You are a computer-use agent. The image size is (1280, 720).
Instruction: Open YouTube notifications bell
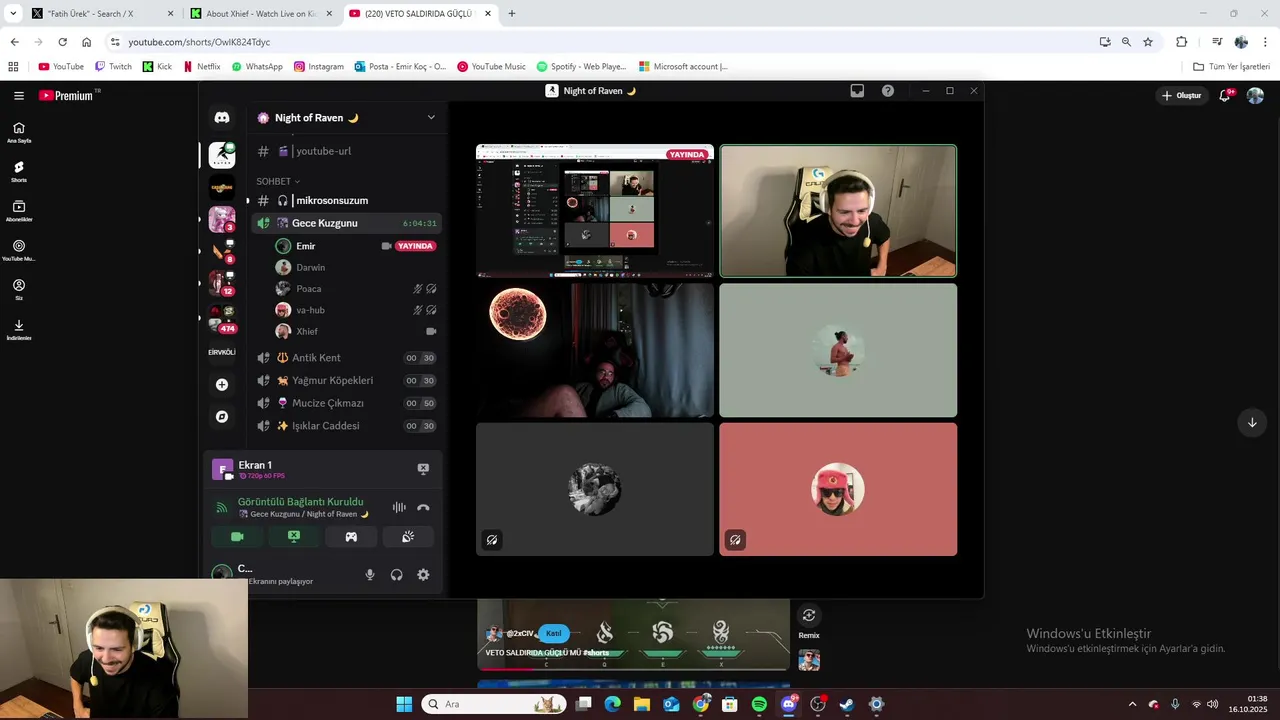pos(1225,95)
